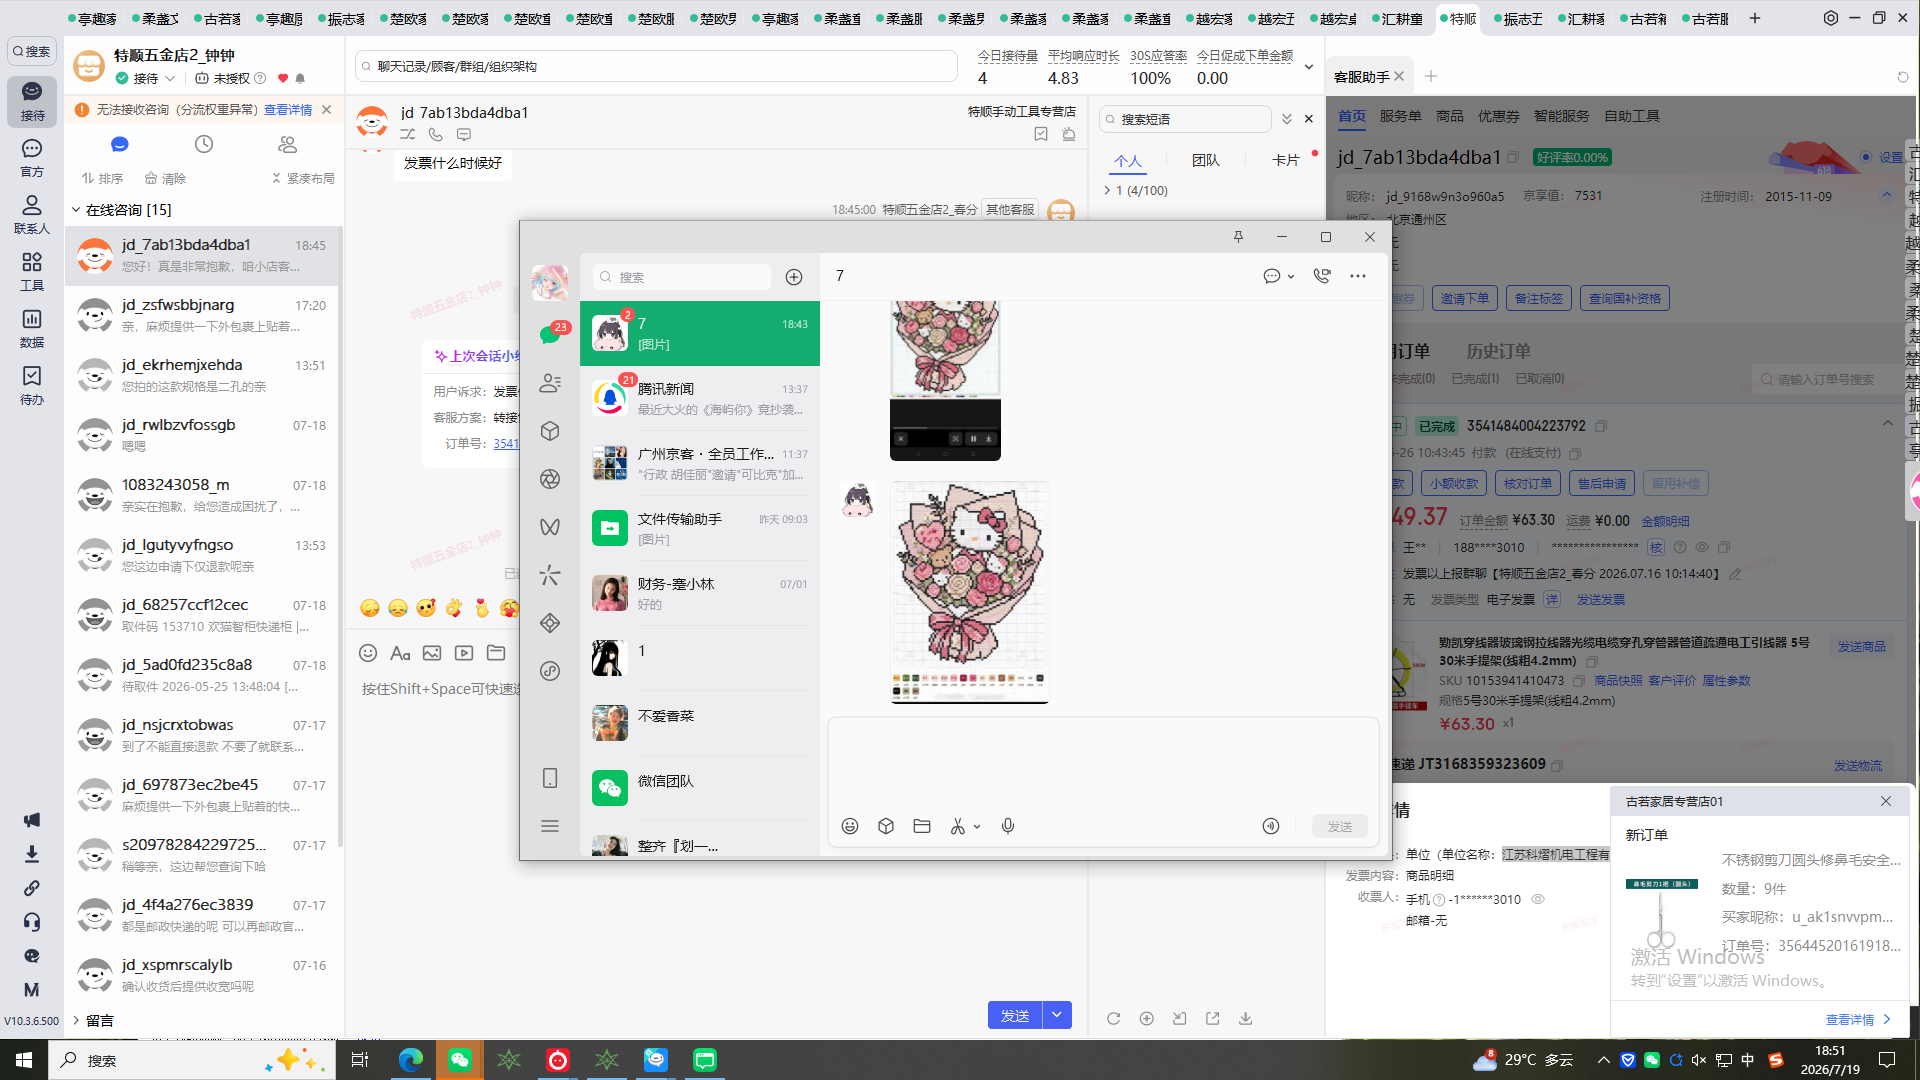The height and width of the screenshot is (1080, 1920).
Task: Click 邀请下单 button
Action: point(1465,298)
